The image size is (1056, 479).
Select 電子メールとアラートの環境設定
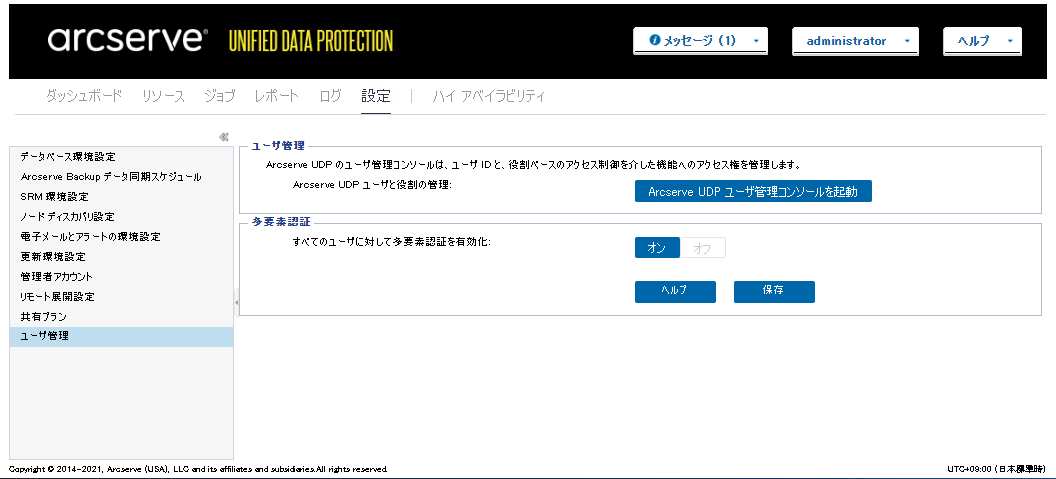pos(121,236)
